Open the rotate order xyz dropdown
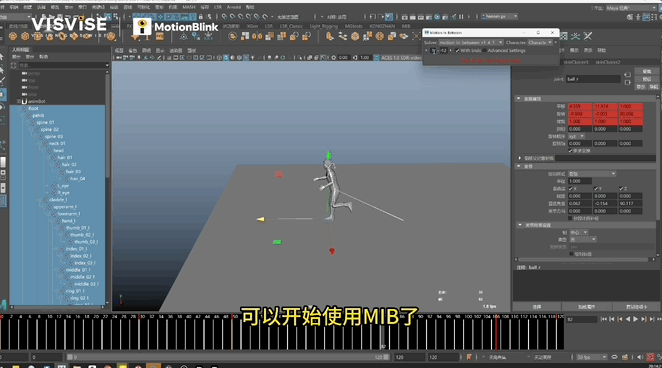 [576, 137]
